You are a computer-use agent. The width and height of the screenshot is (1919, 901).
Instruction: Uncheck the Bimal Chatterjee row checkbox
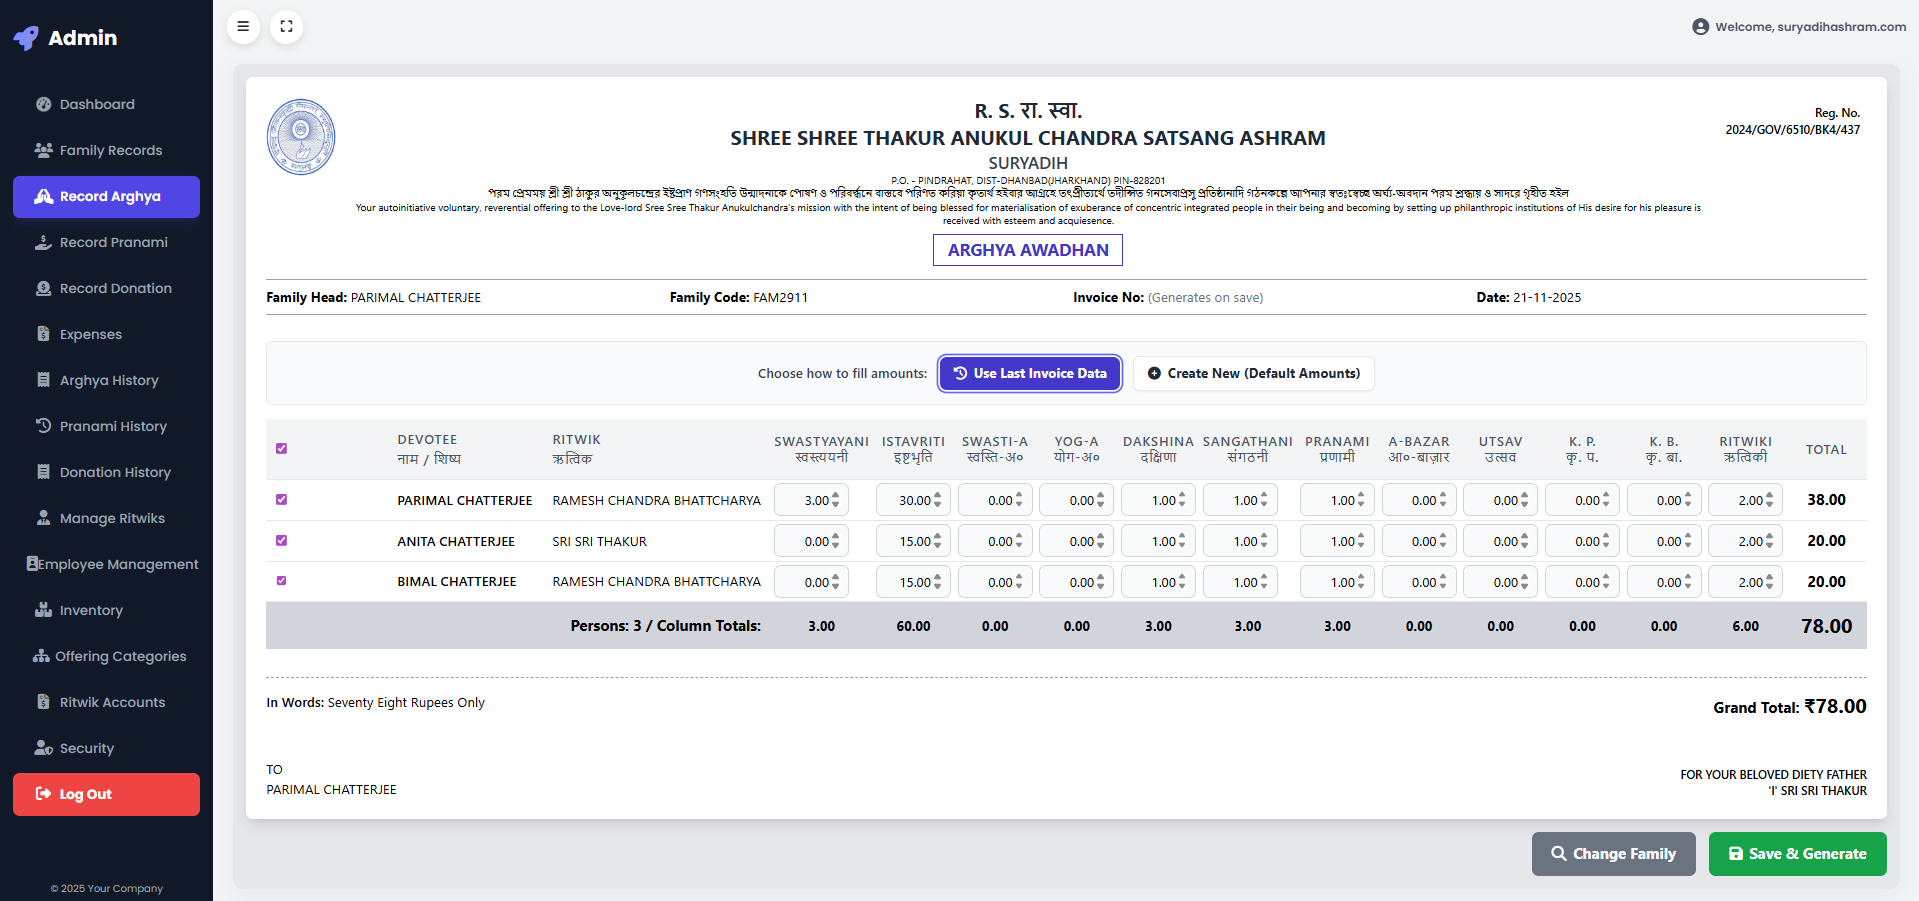click(282, 581)
